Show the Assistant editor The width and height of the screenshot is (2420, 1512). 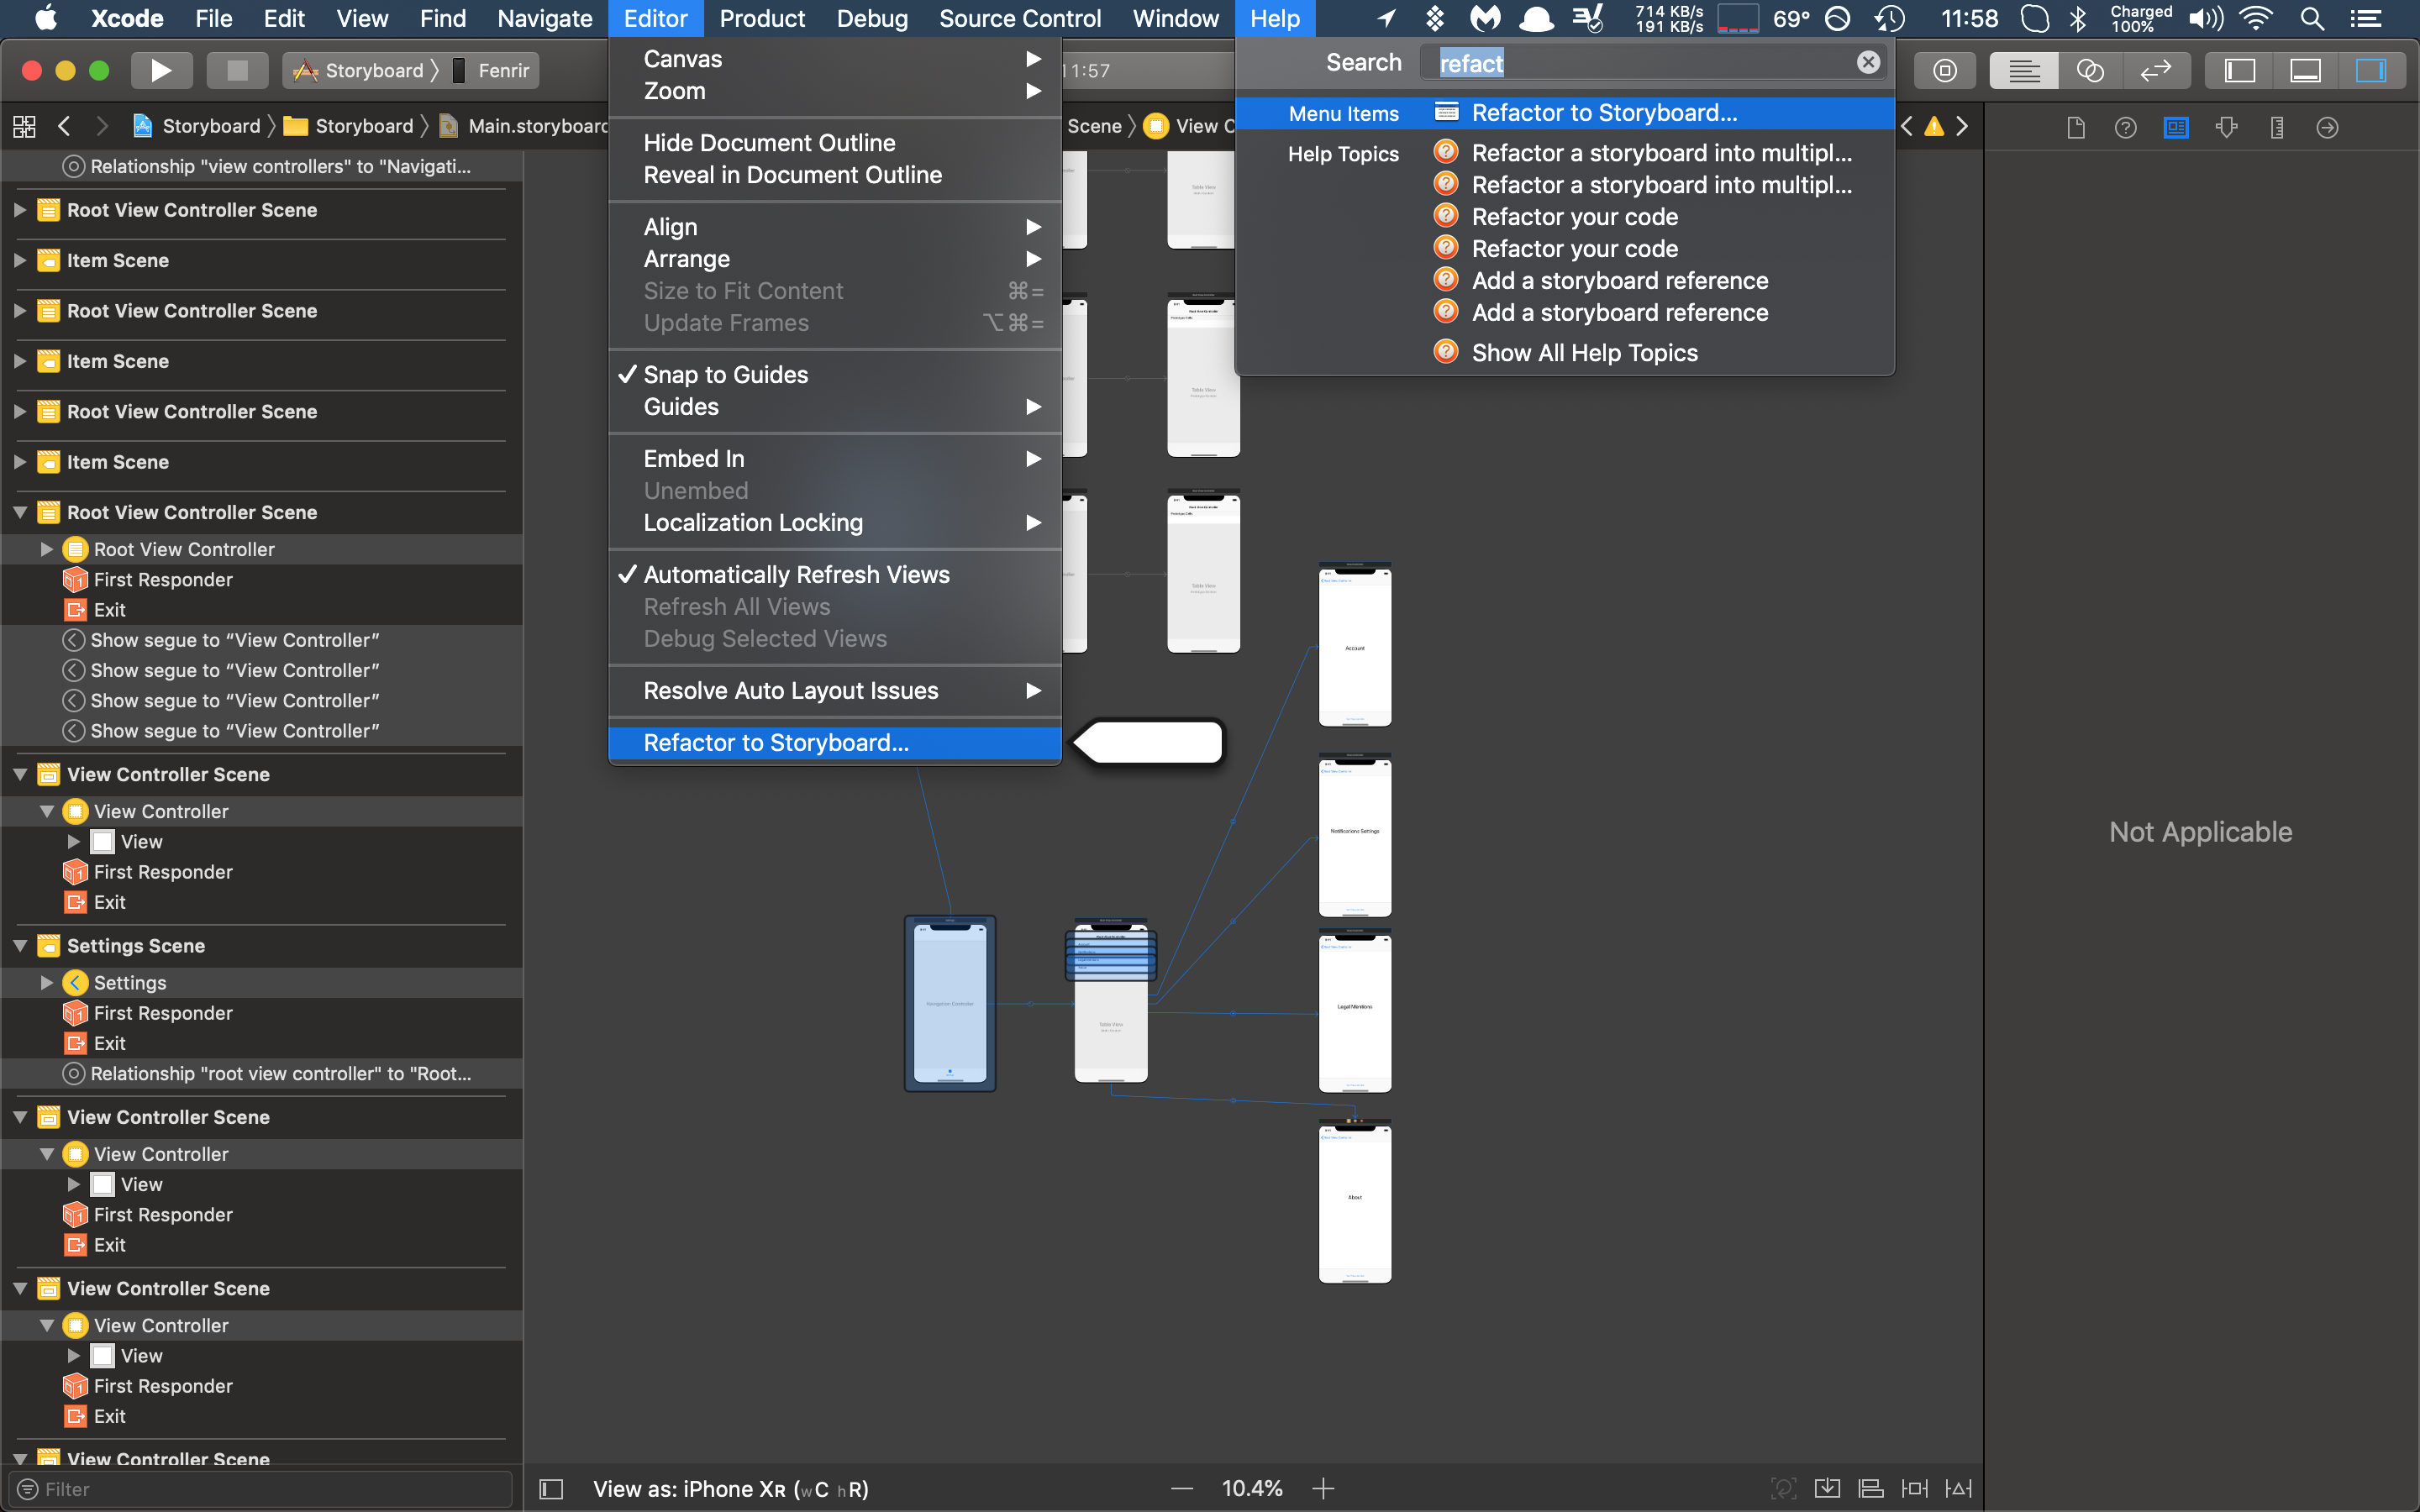point(2090,70)
